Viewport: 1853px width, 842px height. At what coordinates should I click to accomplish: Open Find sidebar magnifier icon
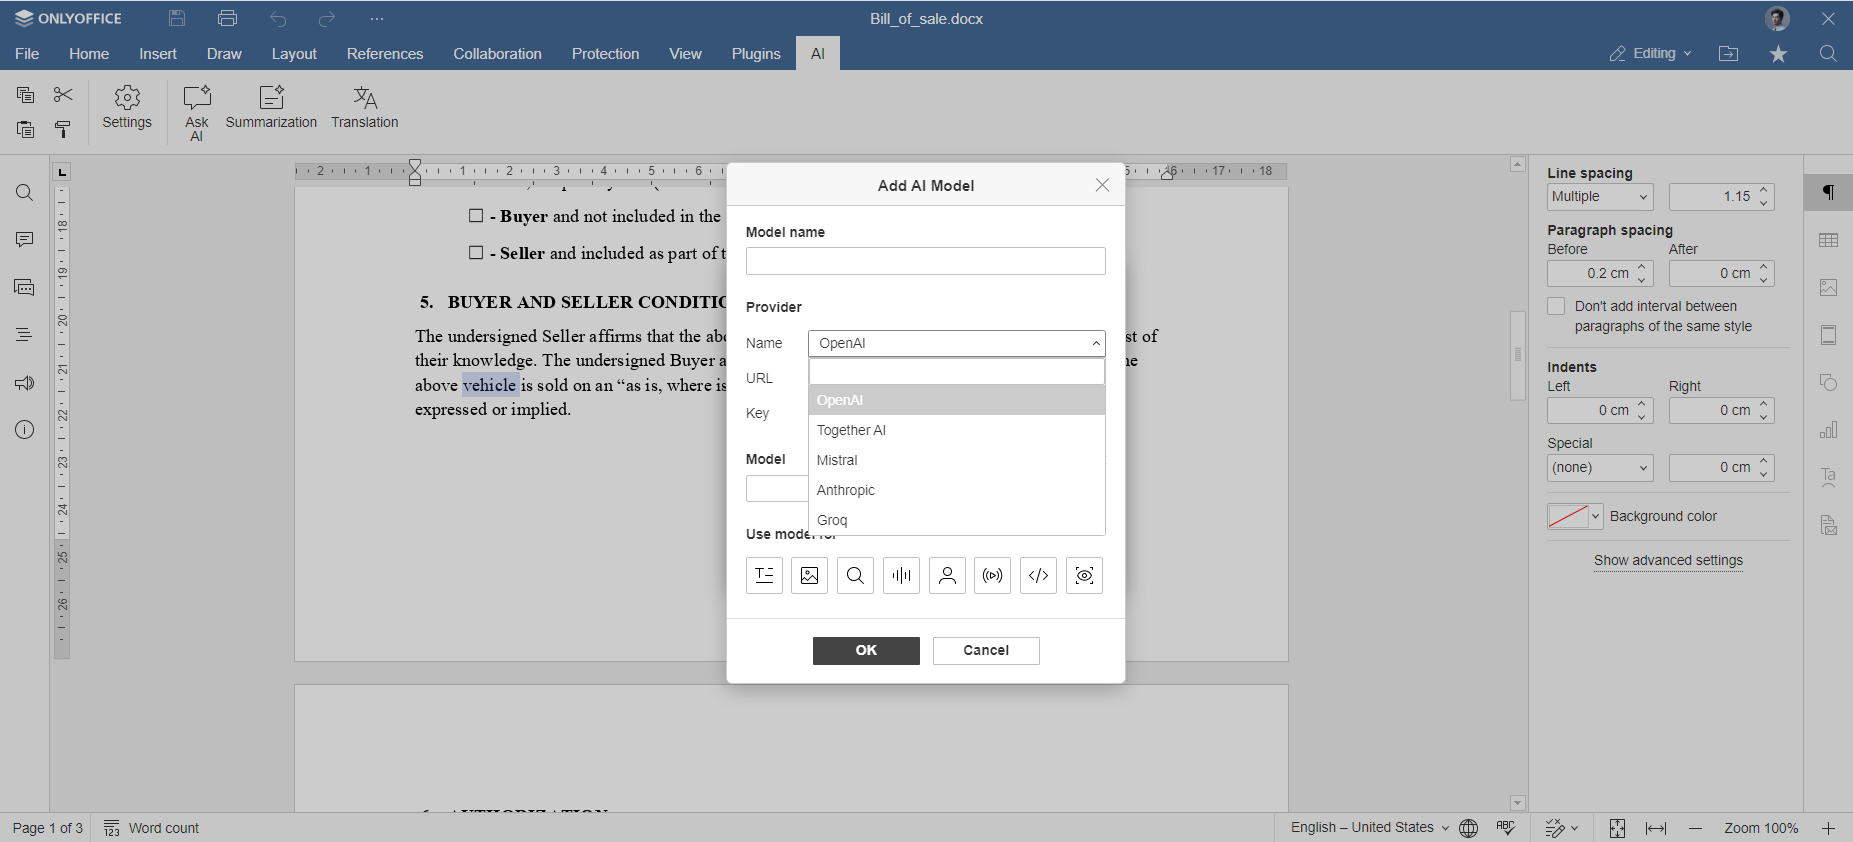[x=25, y=193]
